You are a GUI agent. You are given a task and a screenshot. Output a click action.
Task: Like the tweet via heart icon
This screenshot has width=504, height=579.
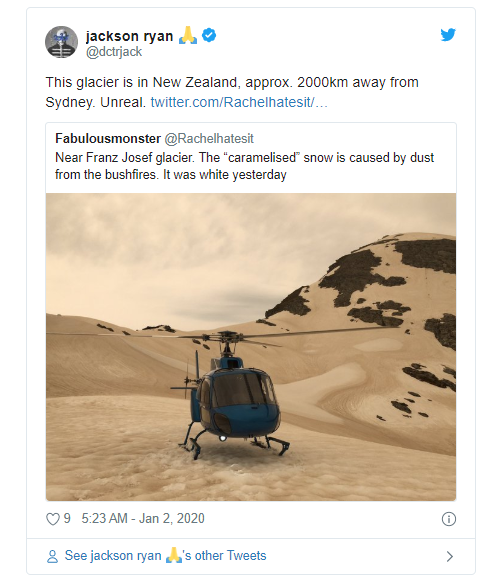click(53, 519)
